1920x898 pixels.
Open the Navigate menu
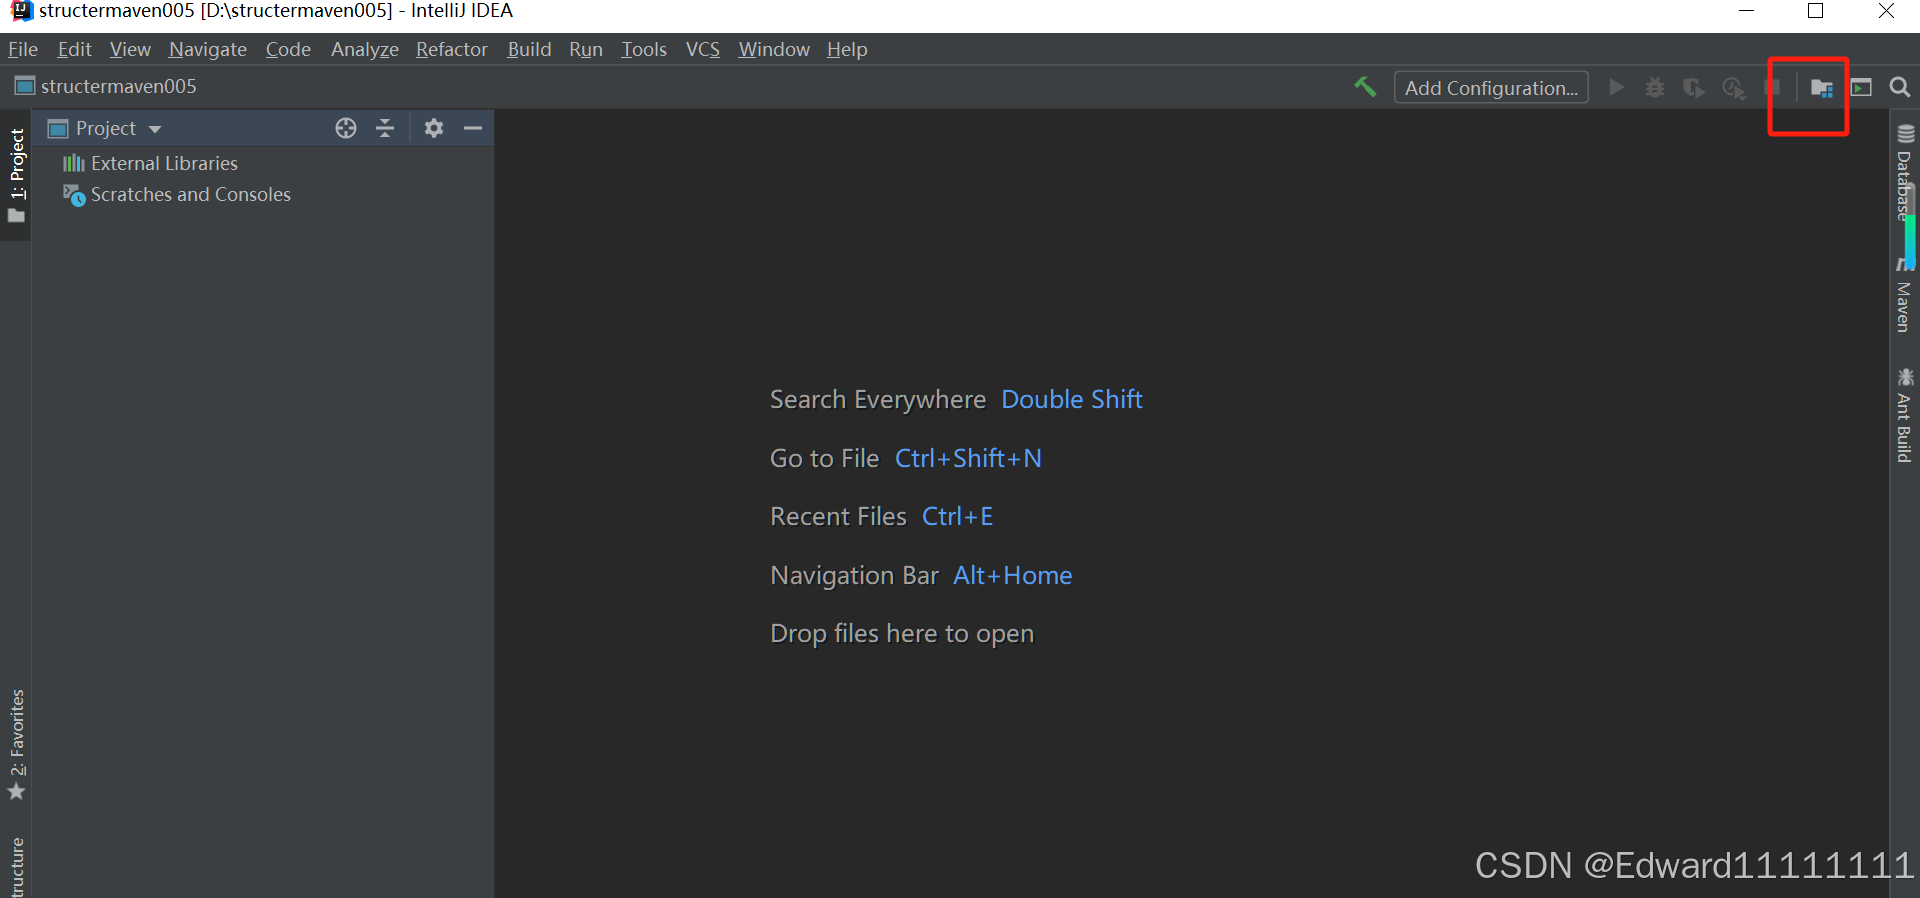(x=208, y=49)
